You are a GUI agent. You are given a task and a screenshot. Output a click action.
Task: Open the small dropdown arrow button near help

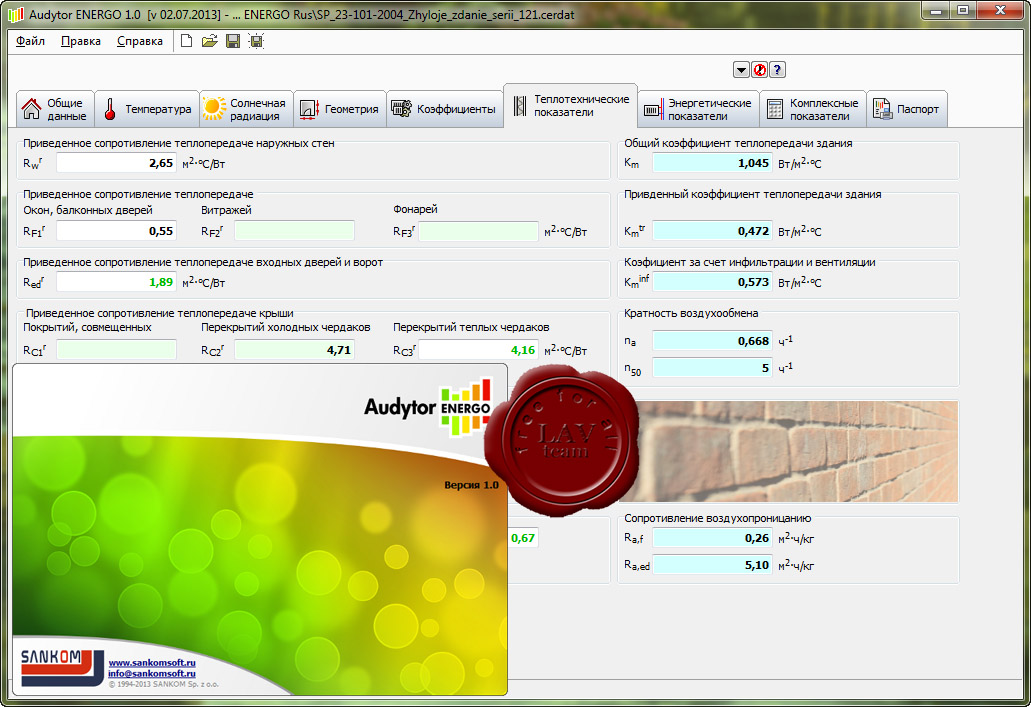click(x=741, y=70)
